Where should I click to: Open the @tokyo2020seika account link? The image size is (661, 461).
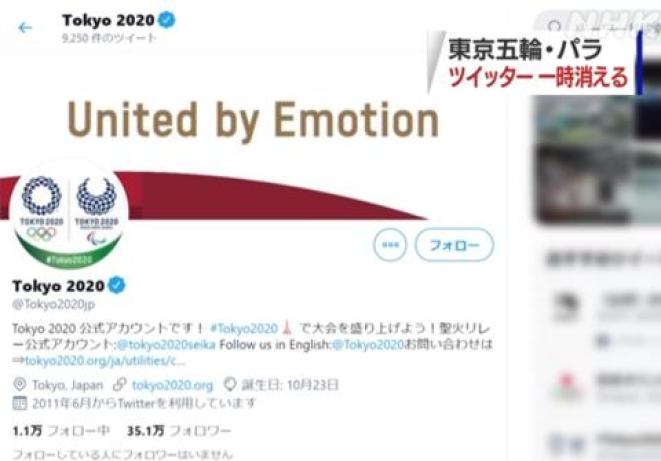[166, 345]
